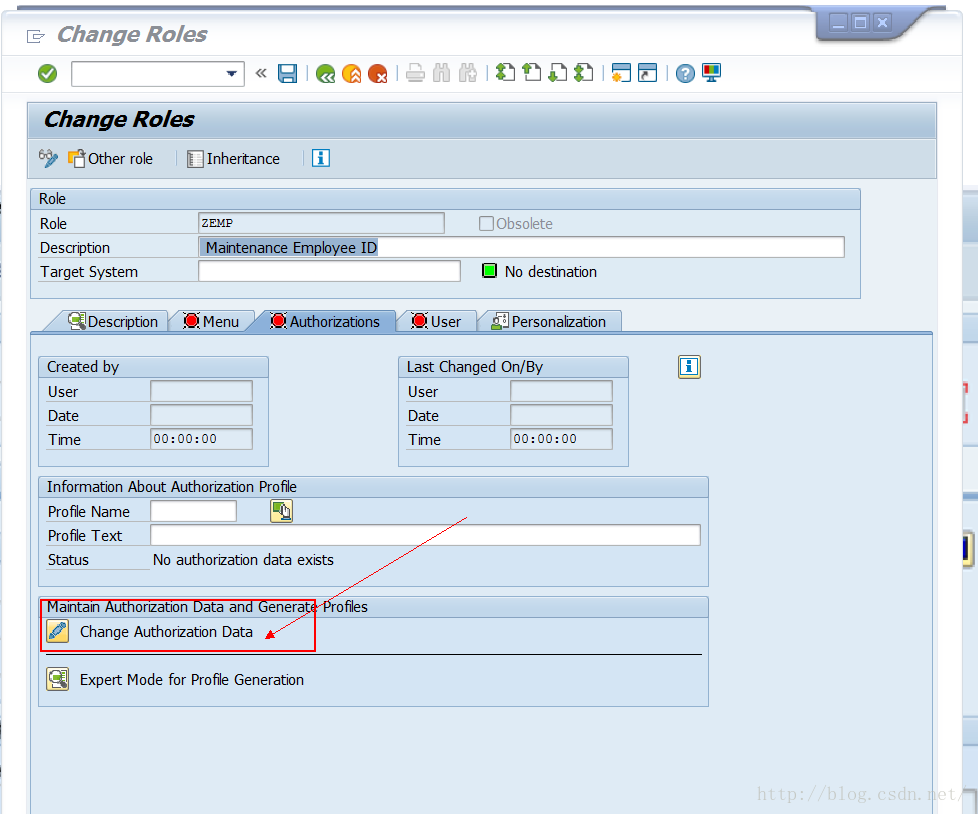
Task: Go to Next Page icon
Action: coord(558,73)
